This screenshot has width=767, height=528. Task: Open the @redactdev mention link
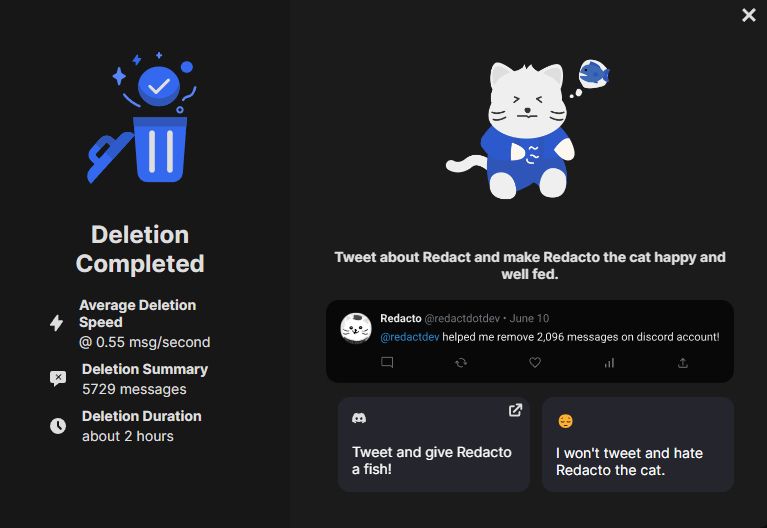[x=410, y=337]
